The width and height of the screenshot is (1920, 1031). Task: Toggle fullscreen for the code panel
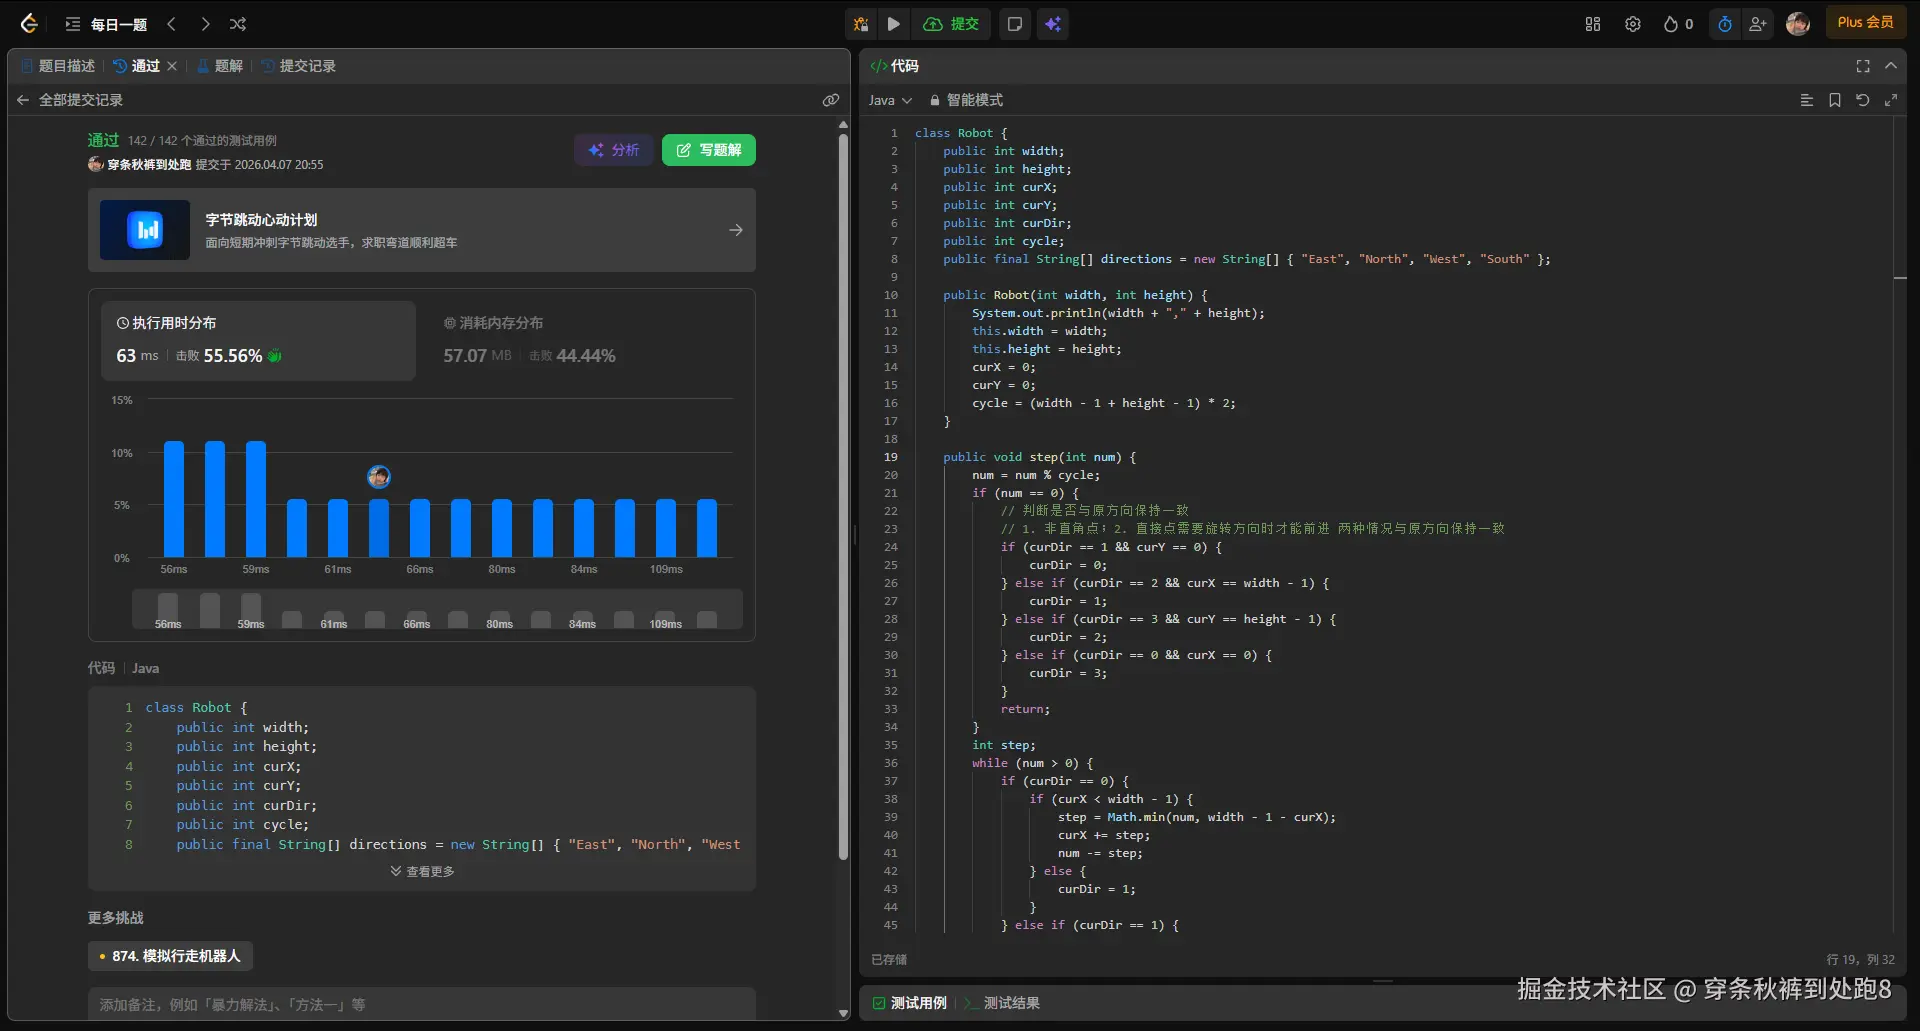[1862, 66]
